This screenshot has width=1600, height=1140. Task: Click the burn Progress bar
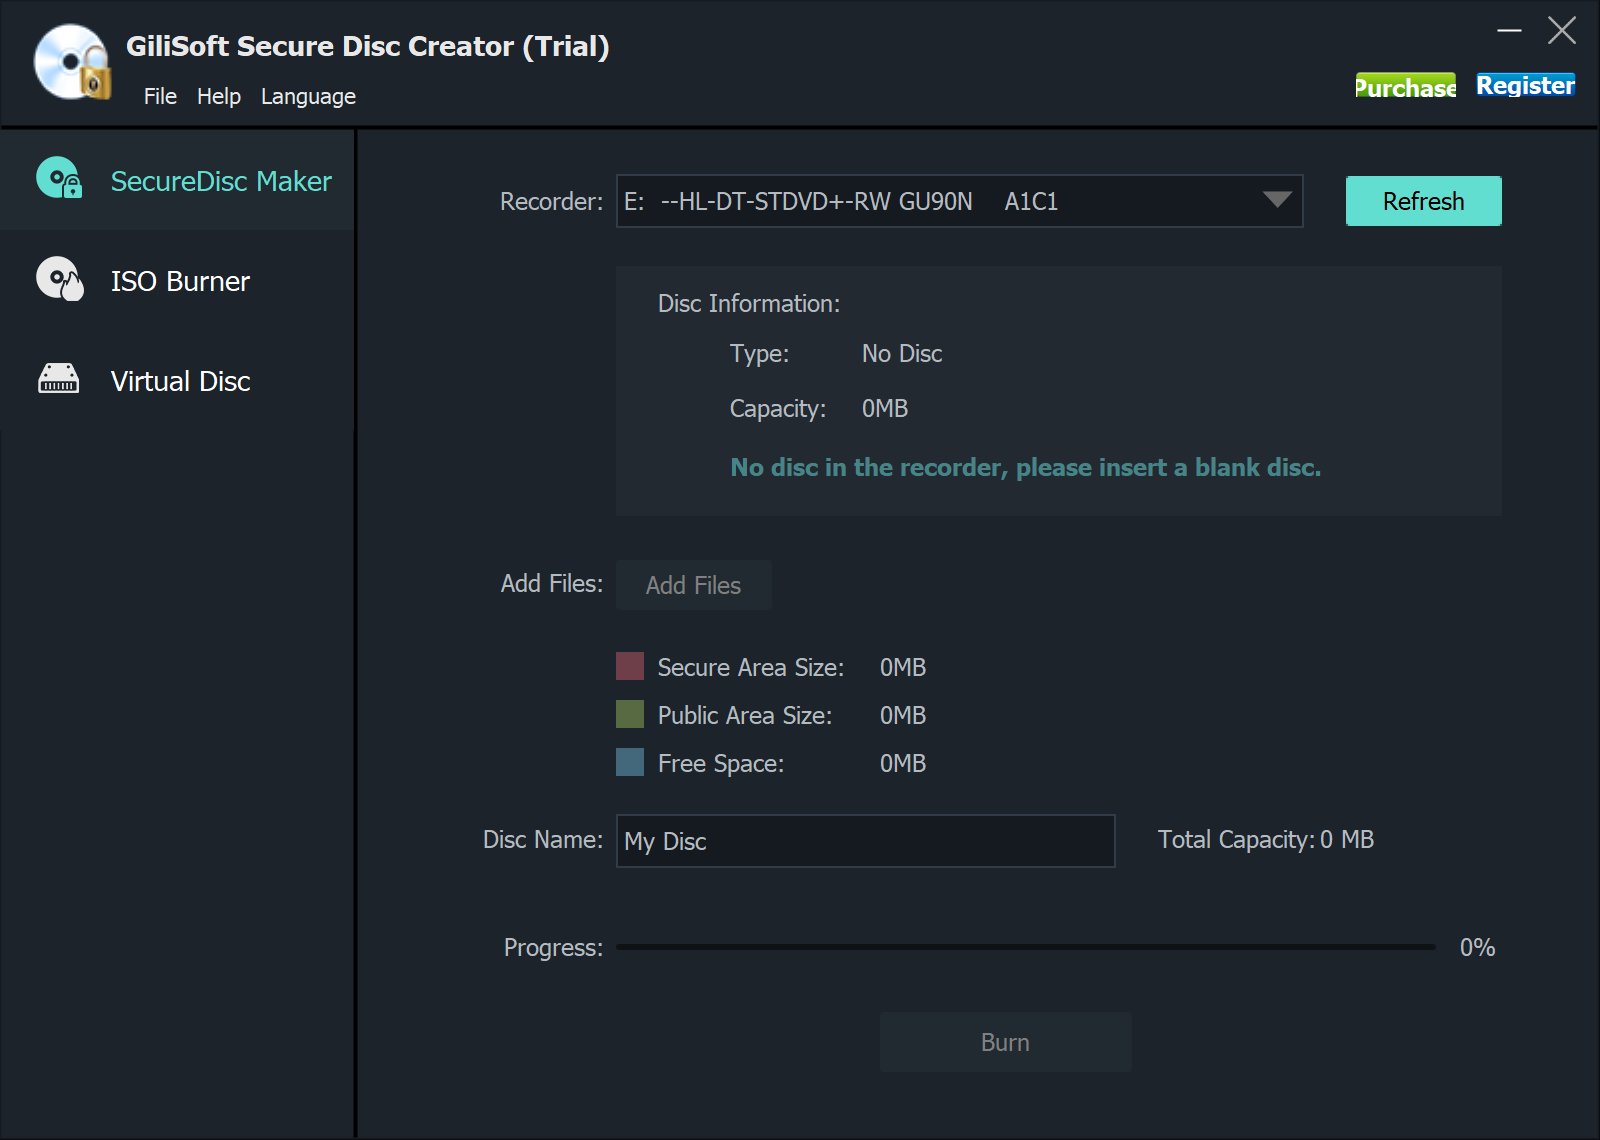pos(1025,946)
